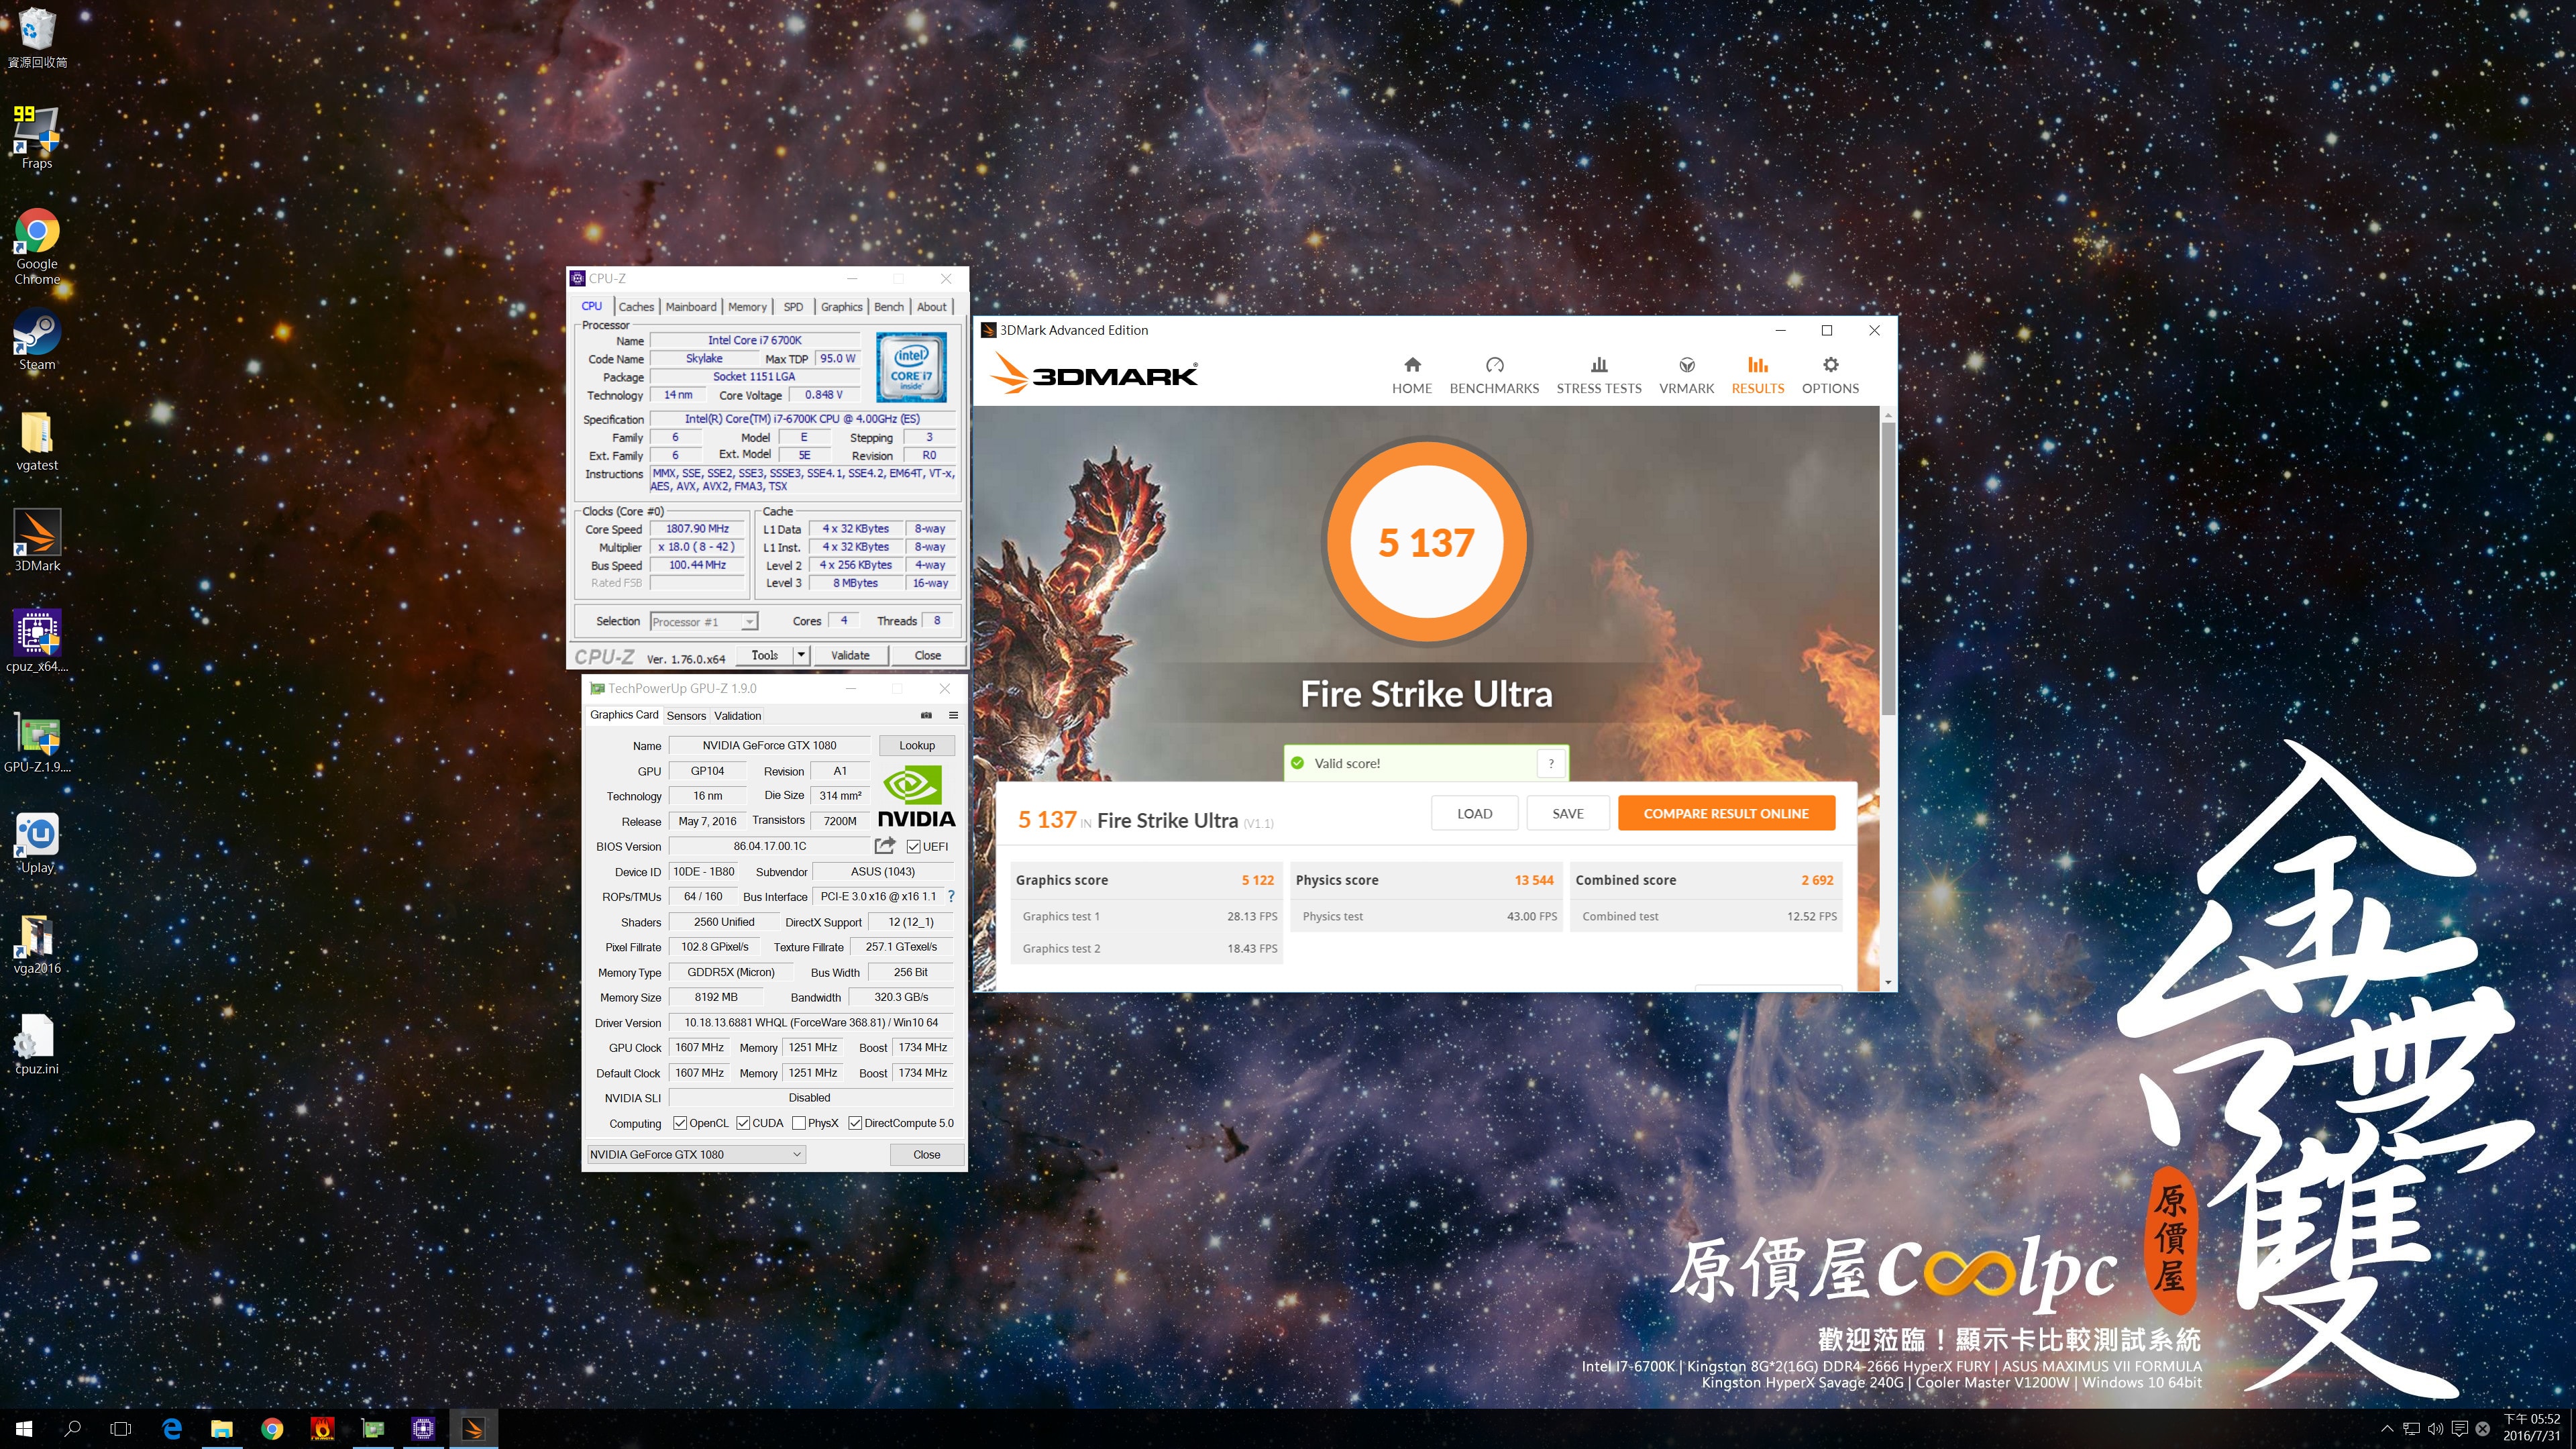2576x1449 pixels.
Task: Open the Memory tab in CPU-Z
Action: click(x=747, y=307)
